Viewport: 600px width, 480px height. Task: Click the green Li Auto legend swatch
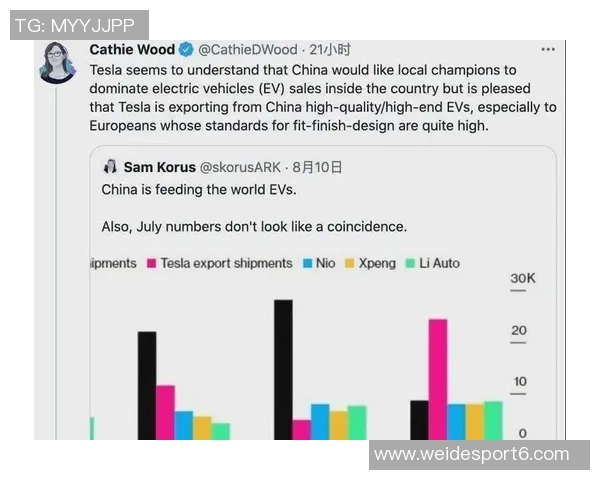point(409,263)
